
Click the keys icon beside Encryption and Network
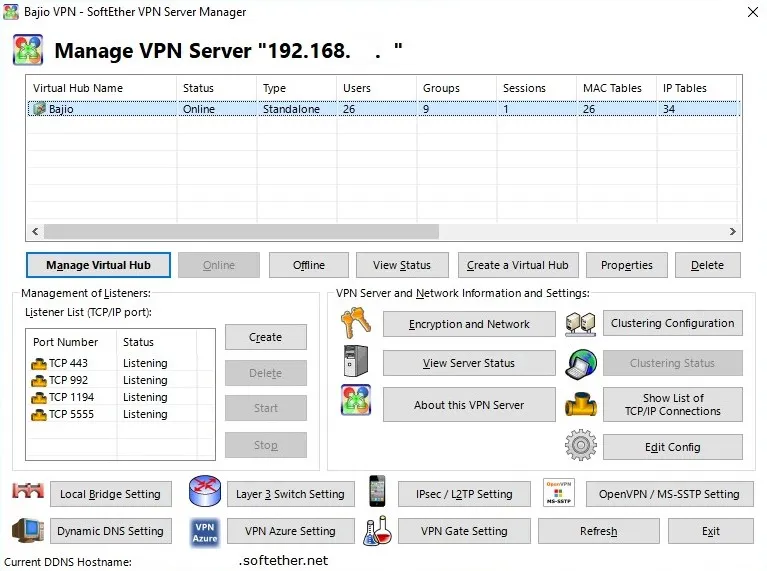coord(356,323)
